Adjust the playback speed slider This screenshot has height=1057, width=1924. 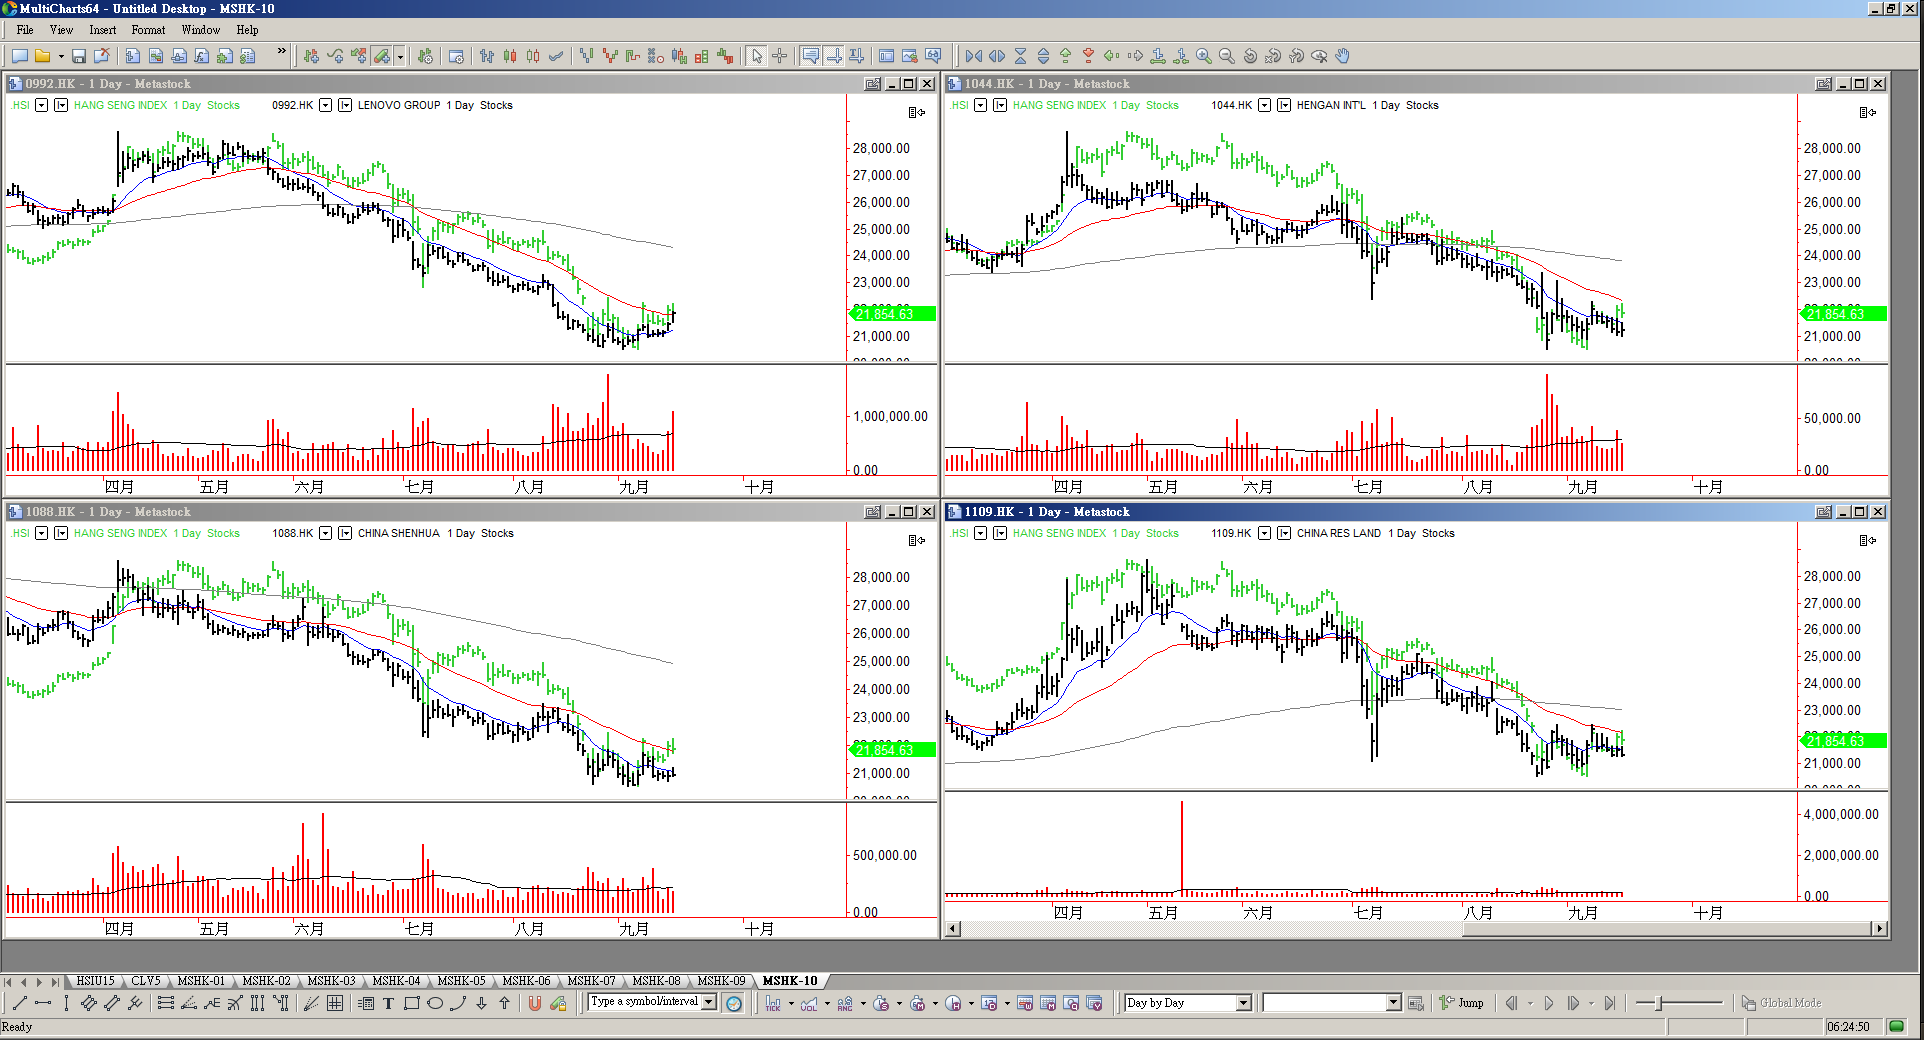1660,1003
